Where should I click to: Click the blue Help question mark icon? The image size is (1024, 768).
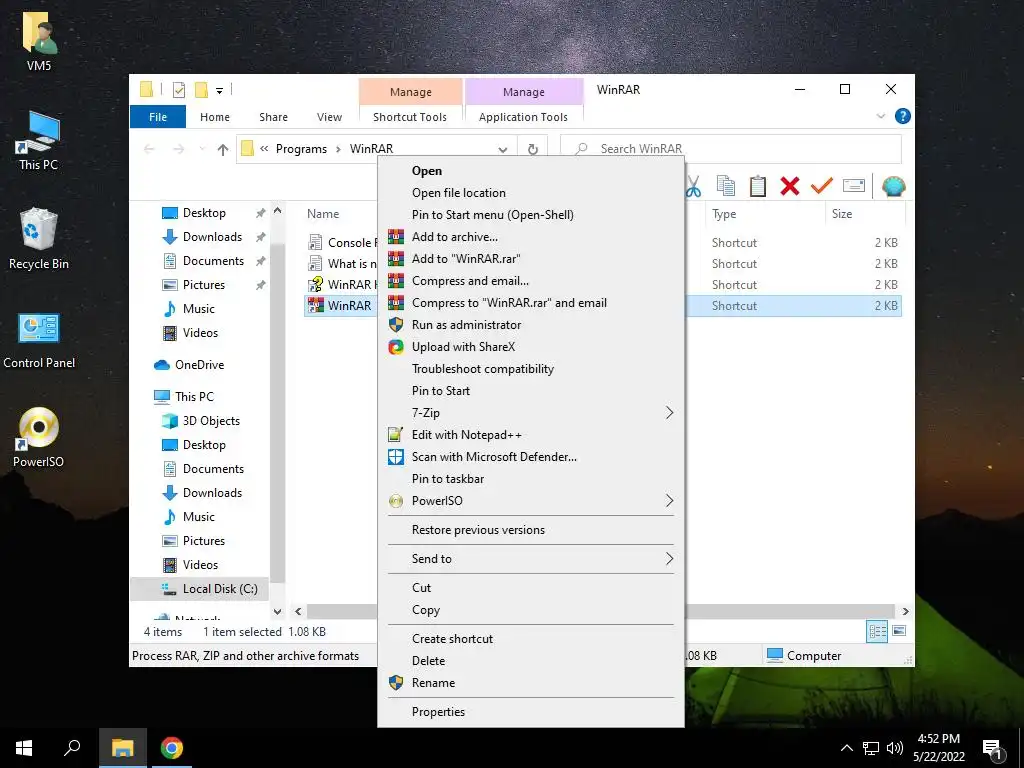903,116
